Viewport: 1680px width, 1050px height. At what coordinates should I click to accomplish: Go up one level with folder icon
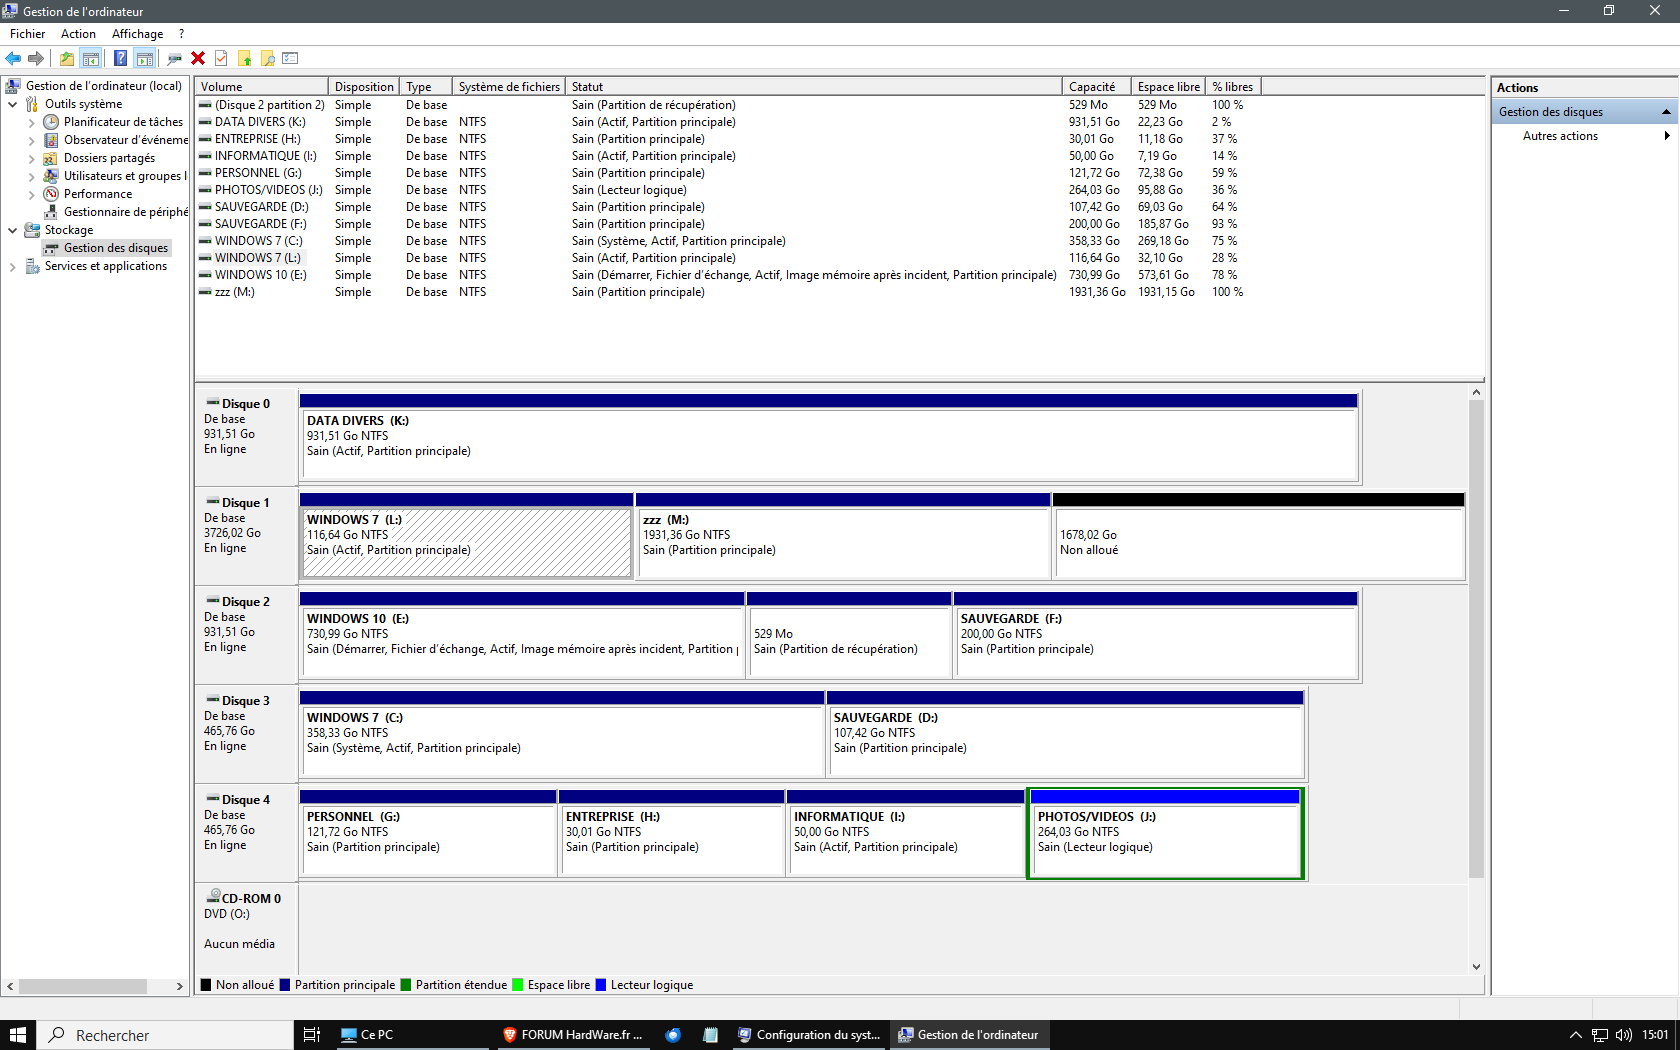coord(67,58)
